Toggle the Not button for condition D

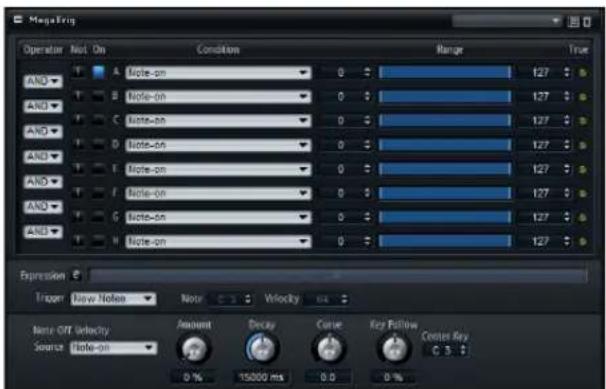(78, 144)
